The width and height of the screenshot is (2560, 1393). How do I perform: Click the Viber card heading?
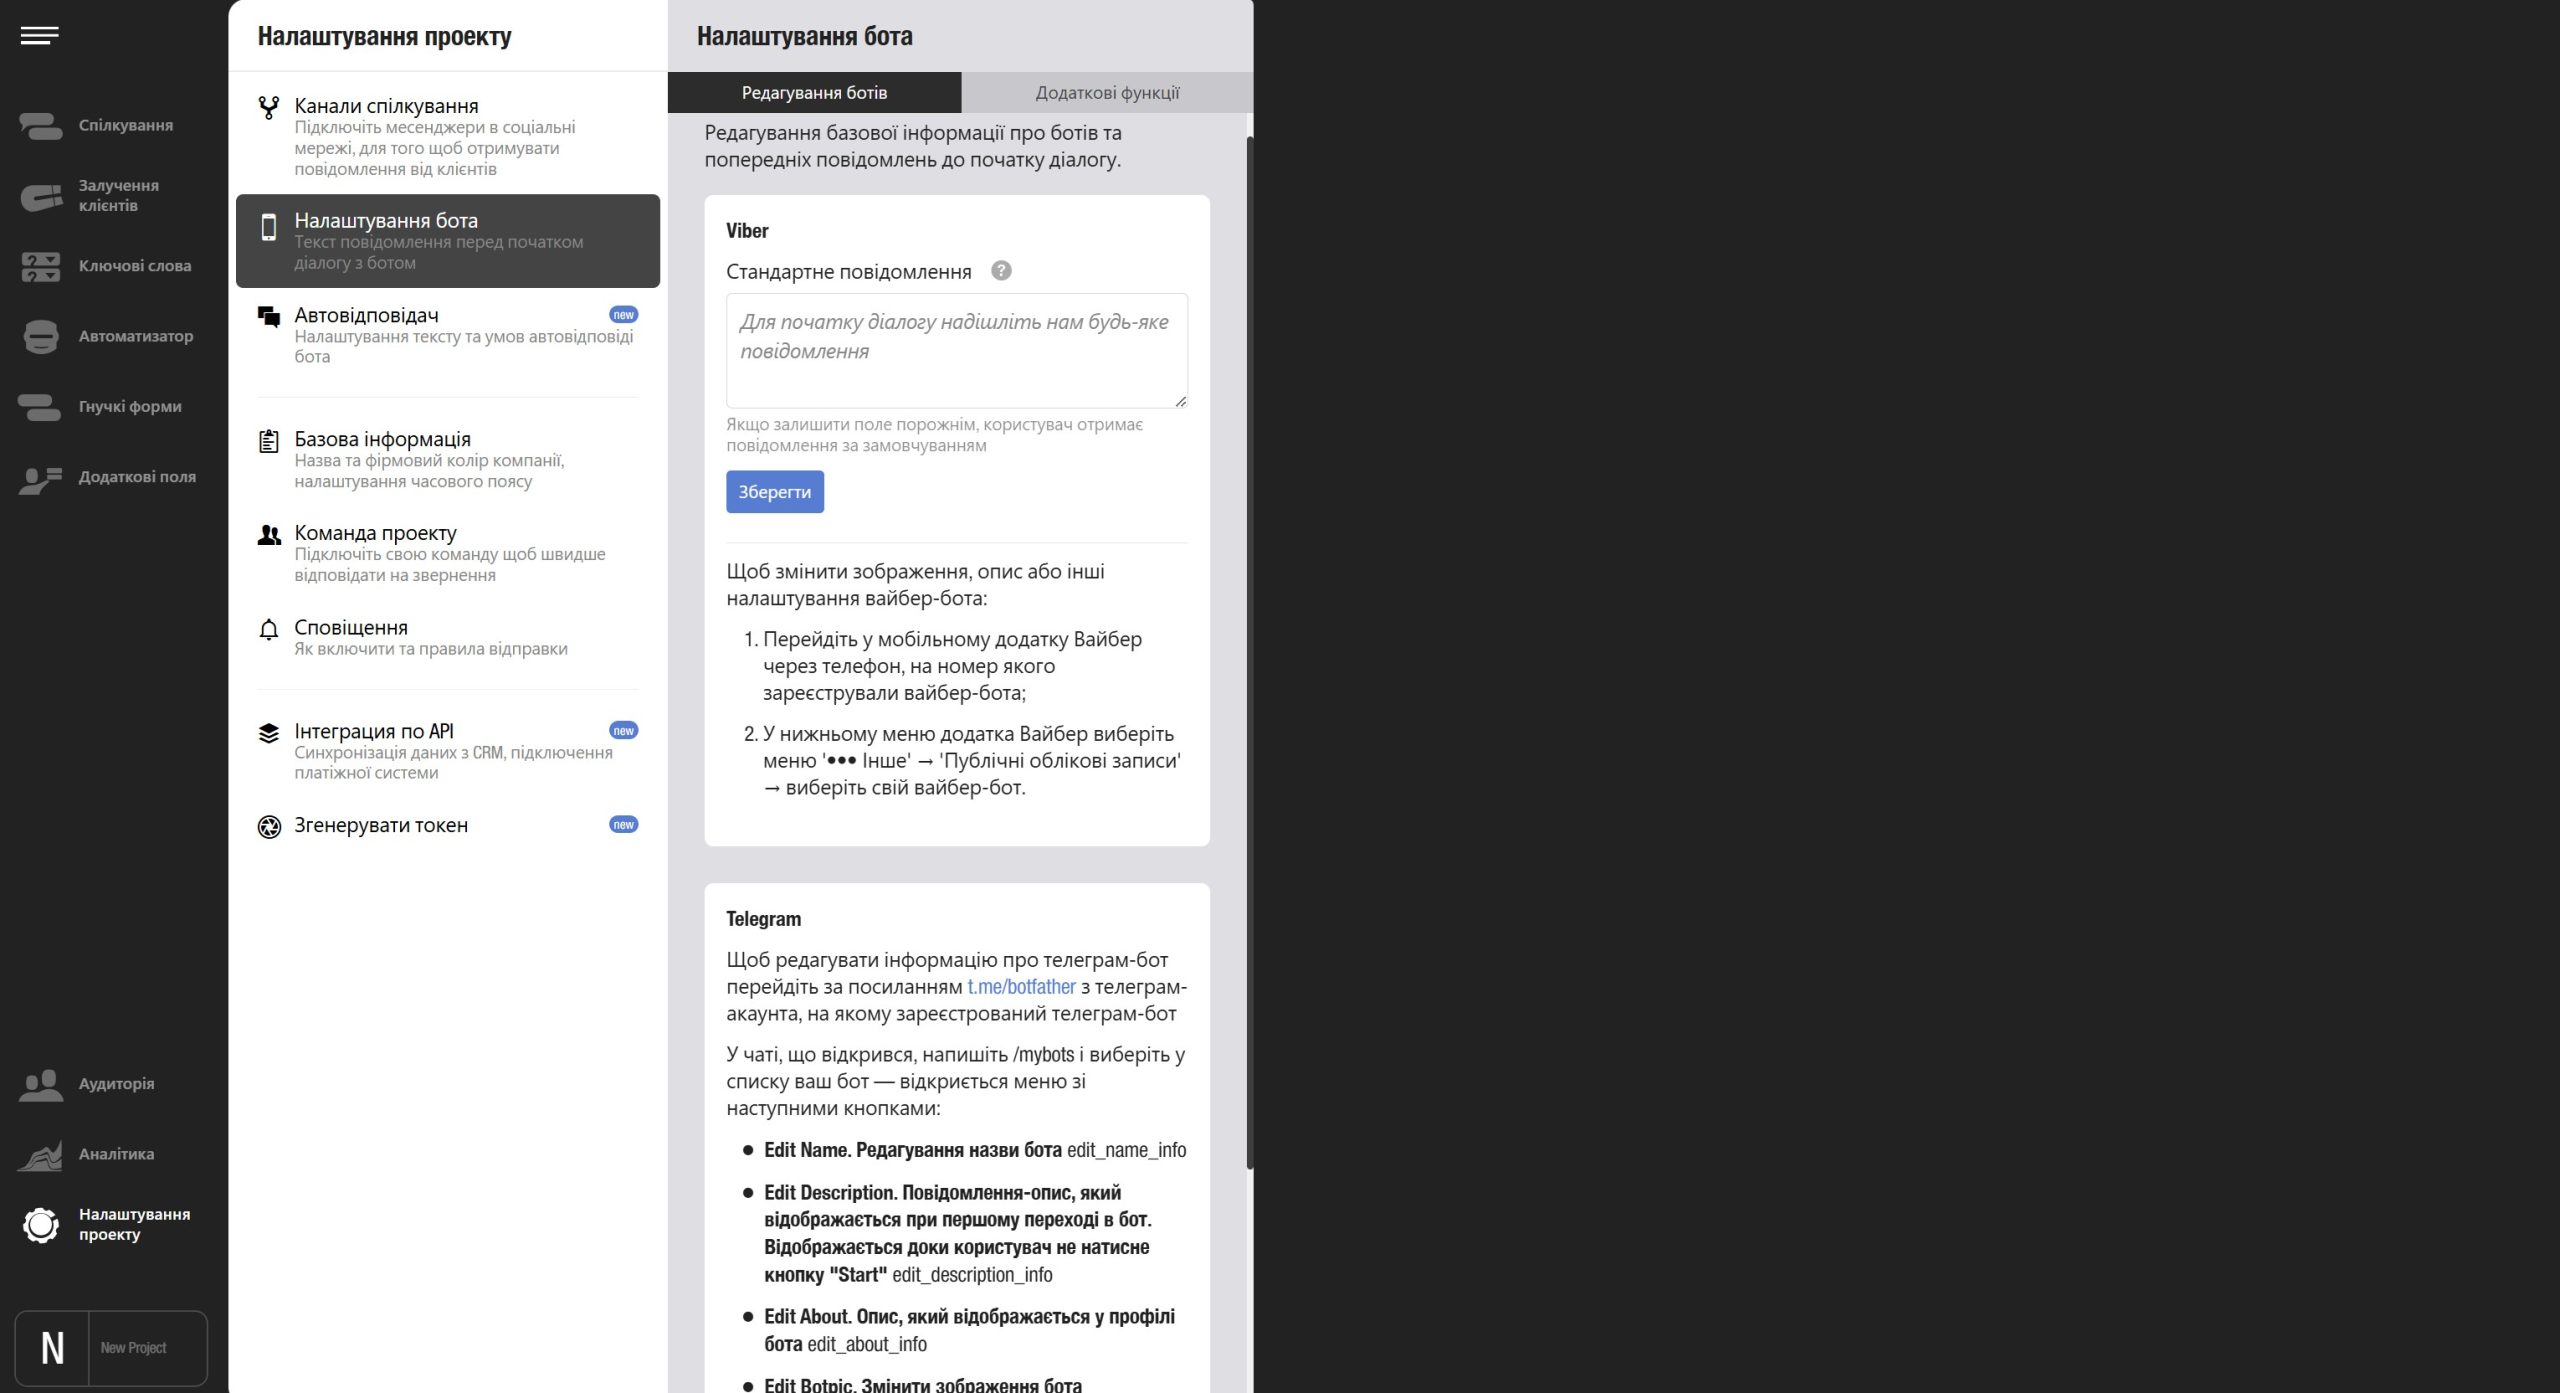click(x=747, y=231)
